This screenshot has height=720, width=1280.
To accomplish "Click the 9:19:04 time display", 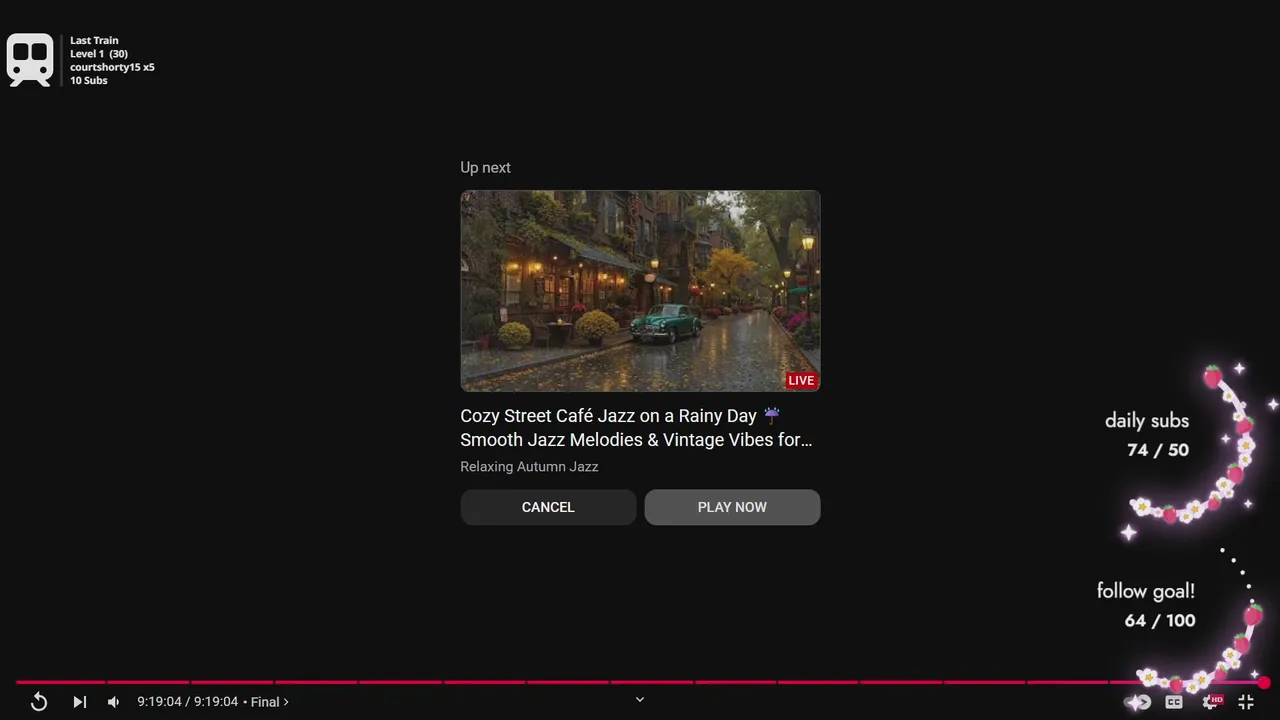I will (x=187, y=702).
